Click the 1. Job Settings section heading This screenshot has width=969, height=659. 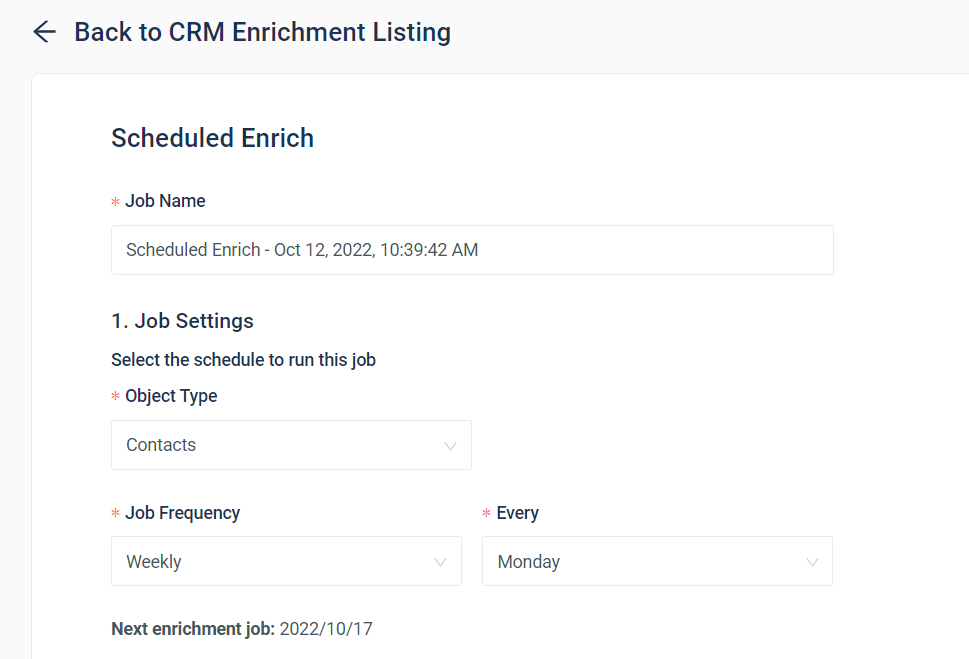pyautogui.click(x=182, y=321)
